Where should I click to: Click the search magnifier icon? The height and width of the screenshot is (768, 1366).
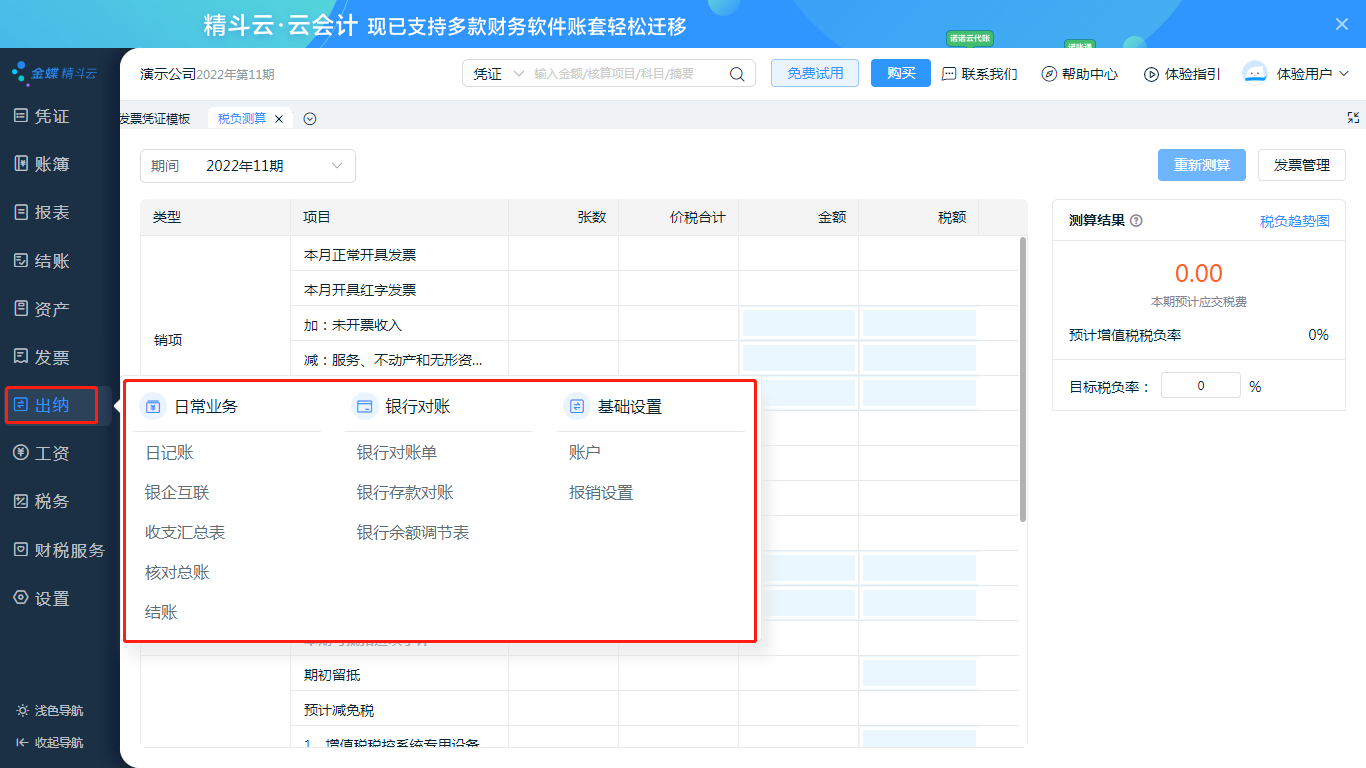[737, 74]
